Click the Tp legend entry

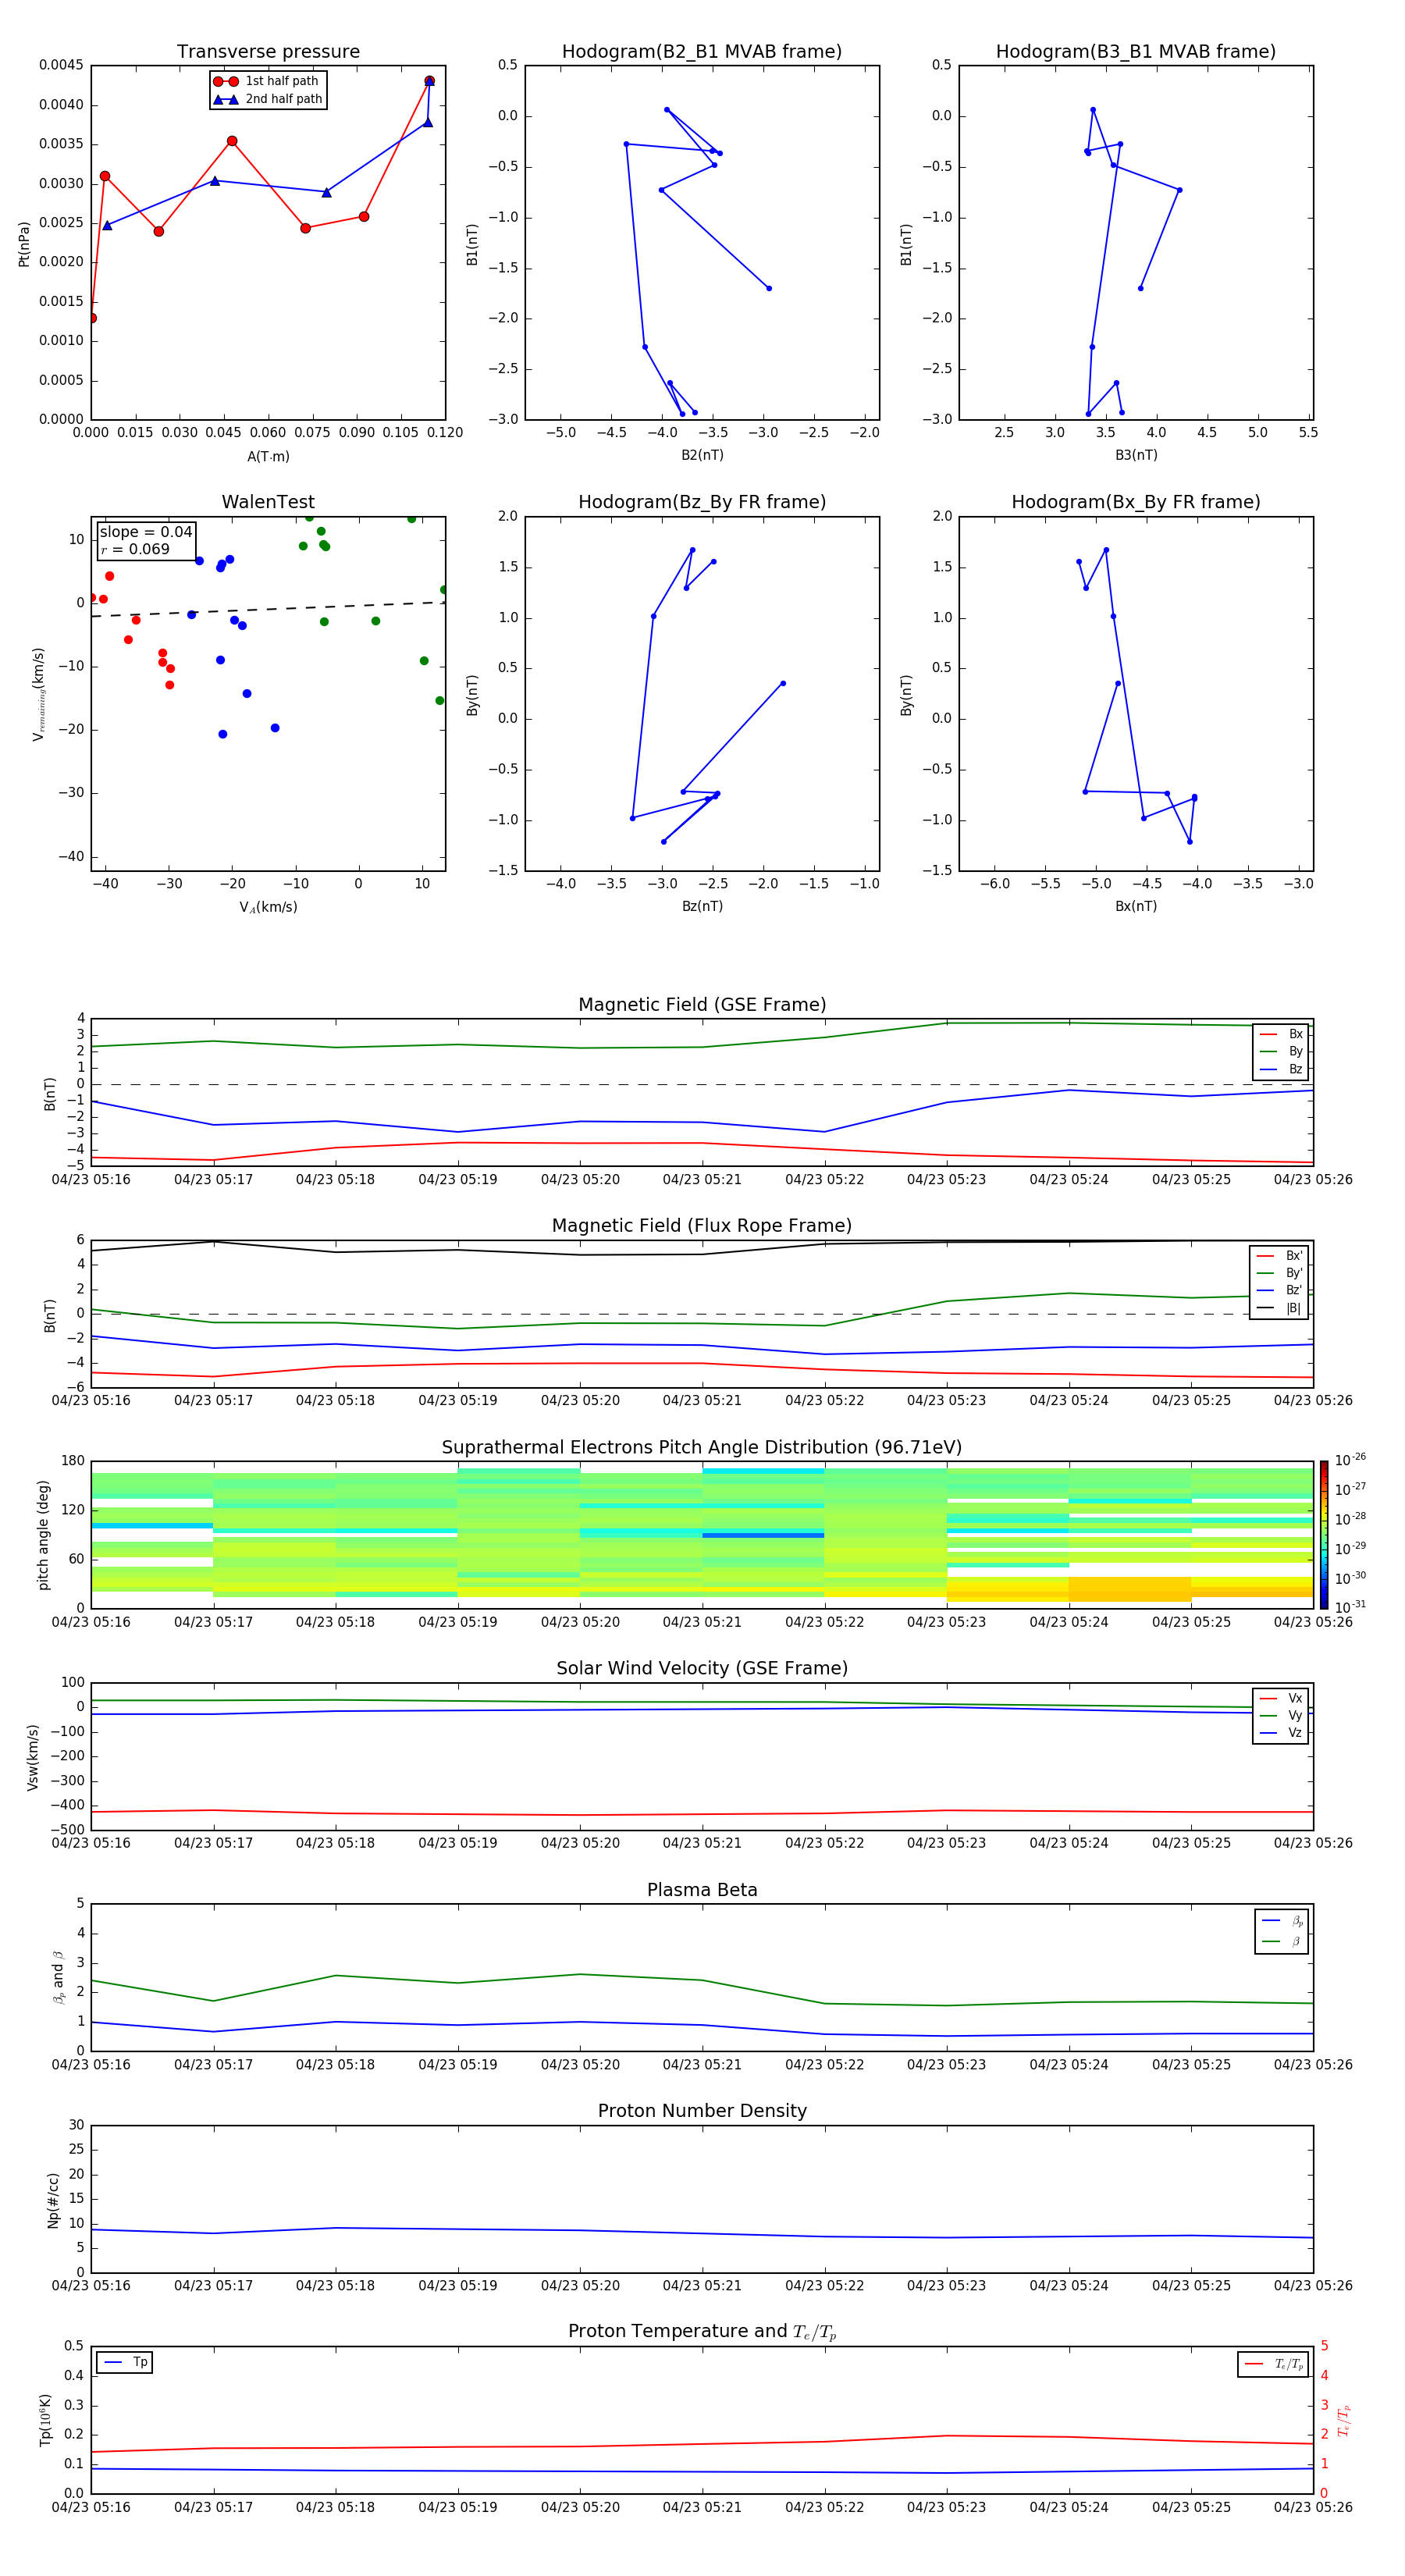tap(125, 2362)
